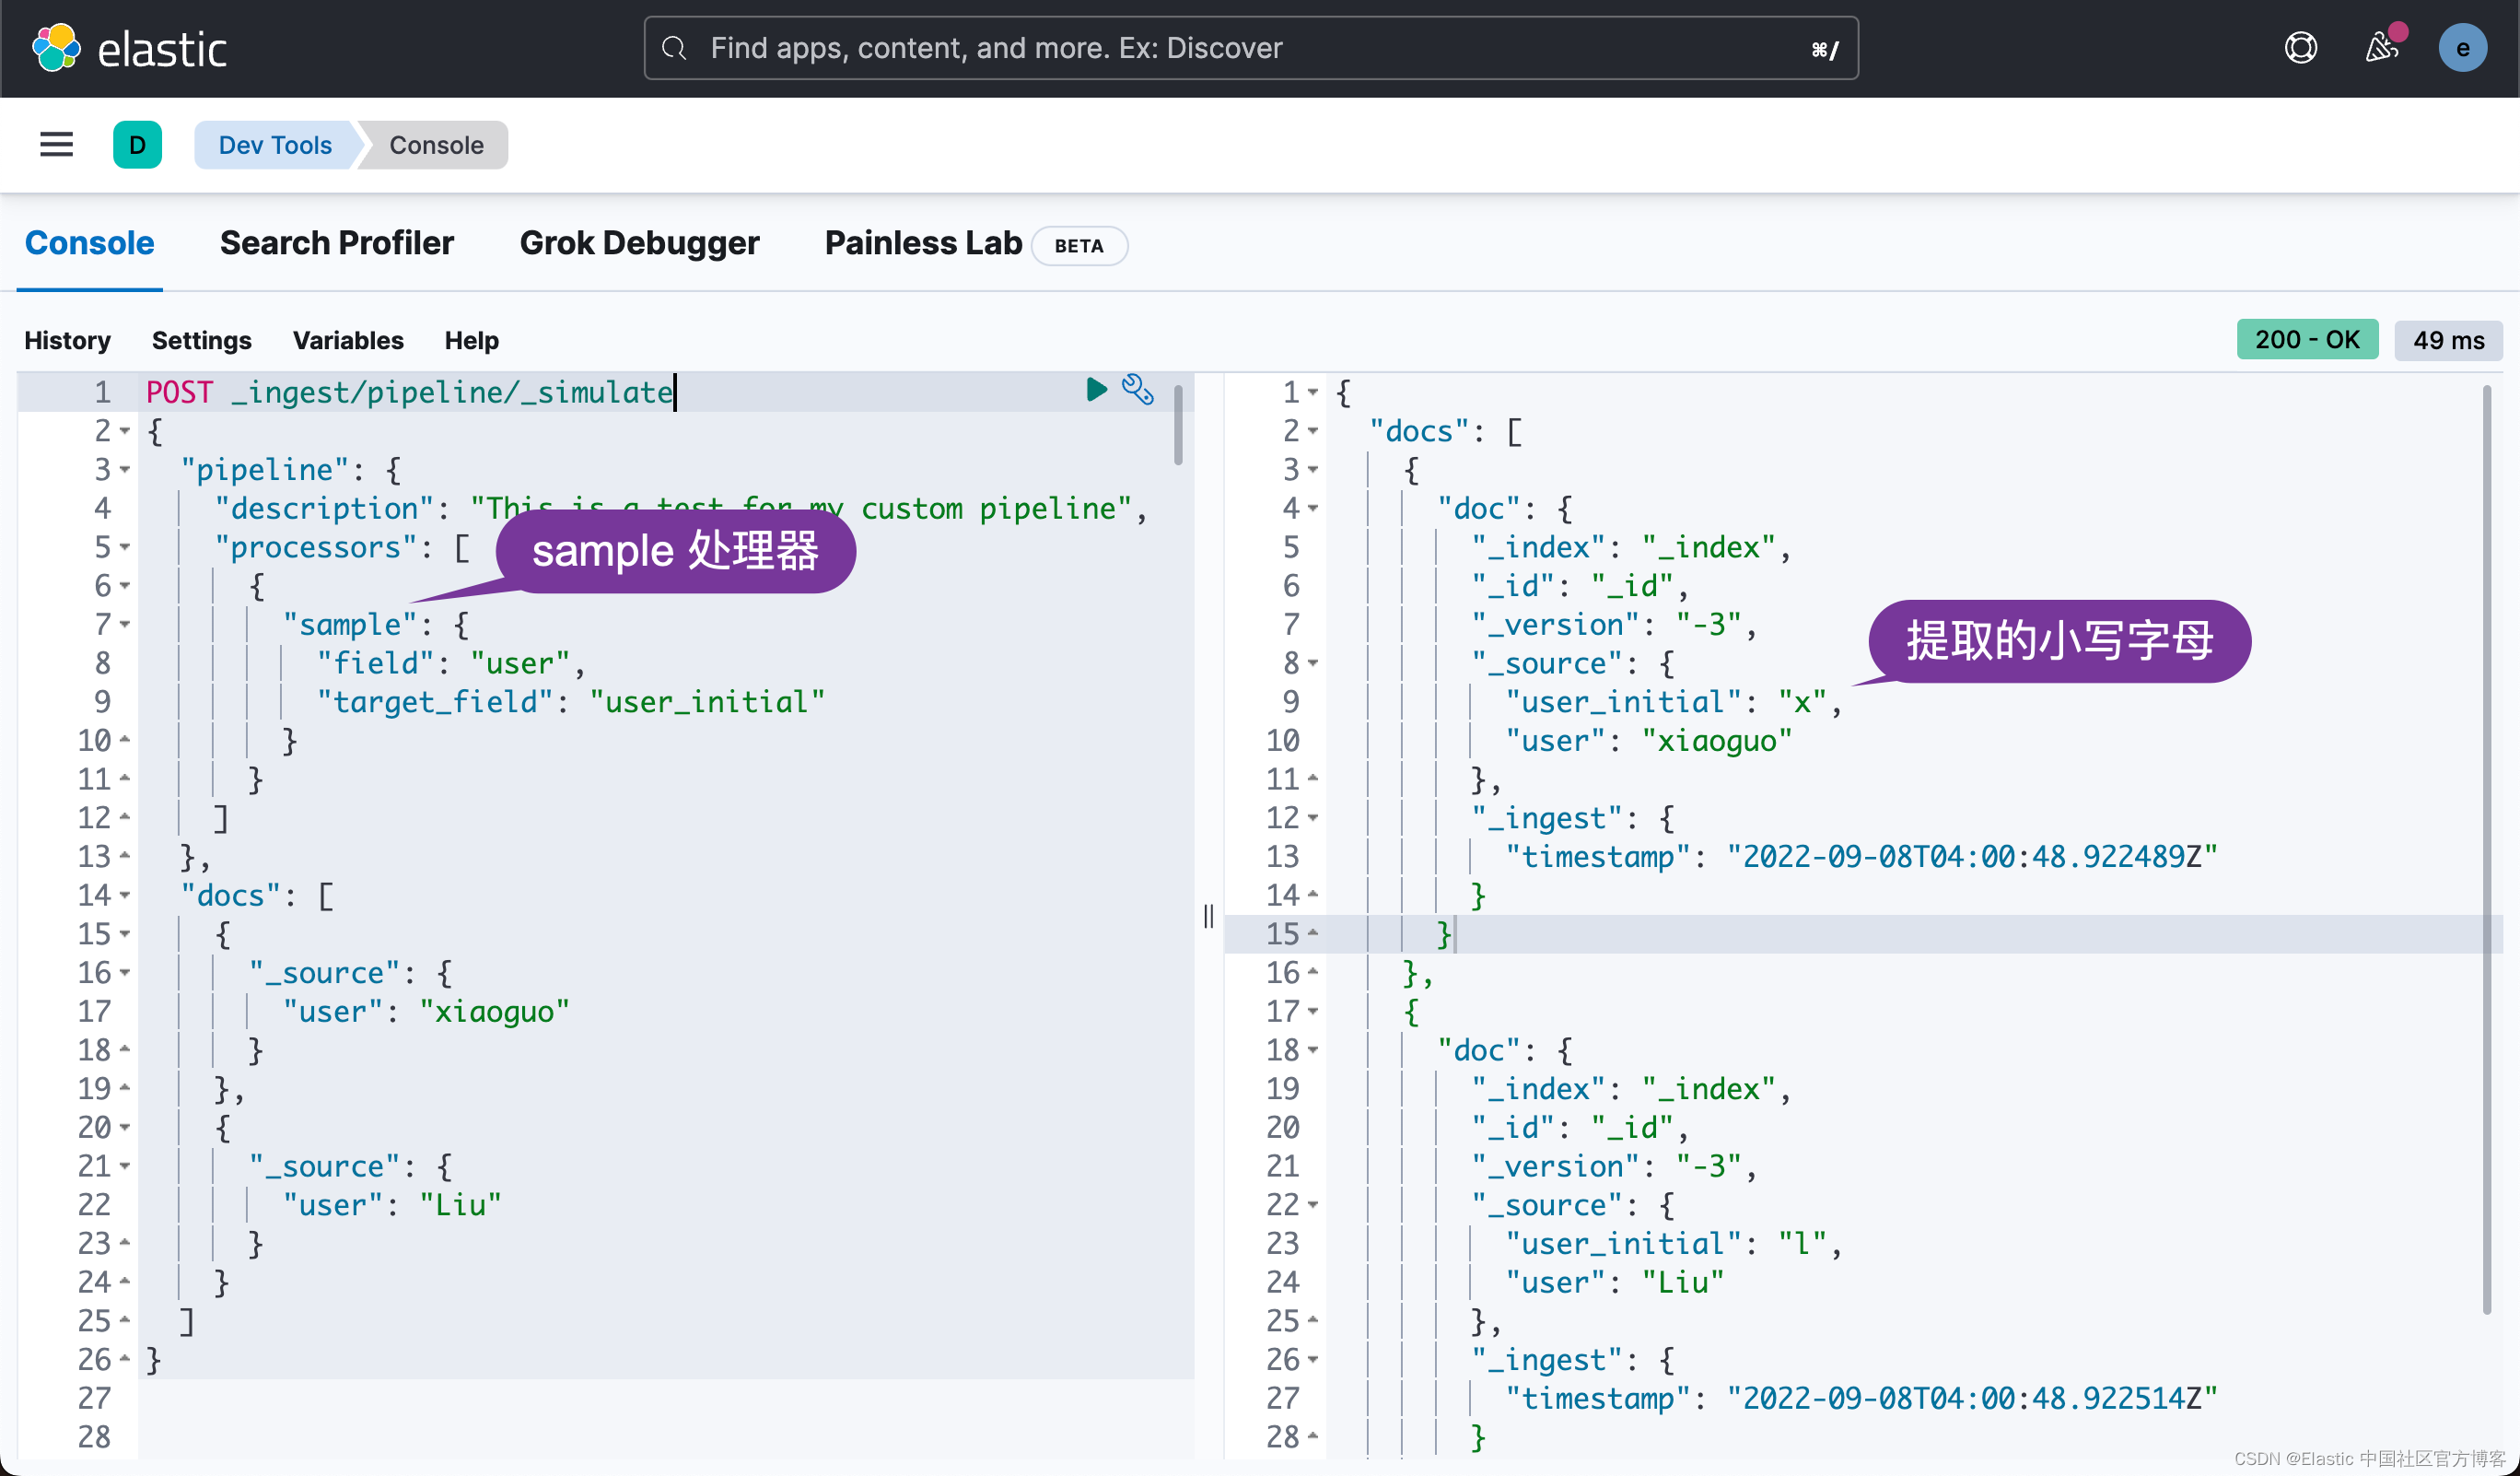
Task: Open the notifications bell icon
Action: [x=2383, y=47]
